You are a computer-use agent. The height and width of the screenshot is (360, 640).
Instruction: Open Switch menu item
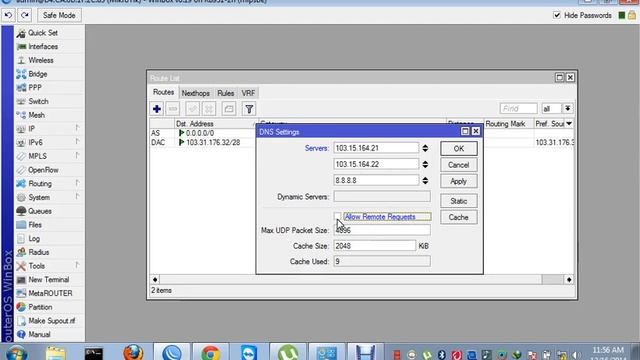pos(38,101)
